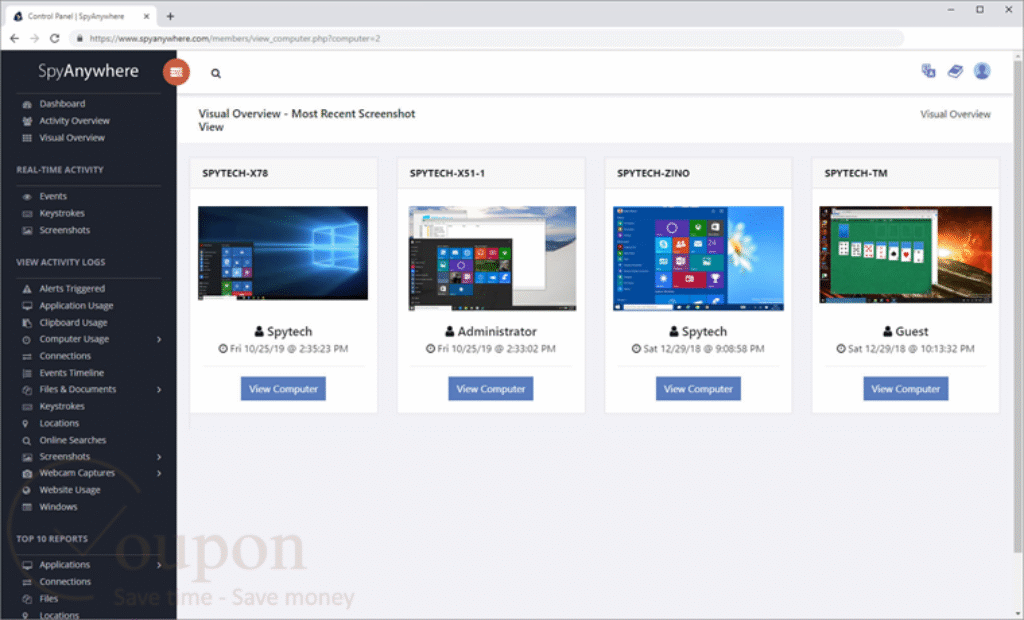Image resolution: width=1024 pixels, height=620 pixels.
Task: Click the Connections arrows icon under activity logs
Action: tap(27, 357)
